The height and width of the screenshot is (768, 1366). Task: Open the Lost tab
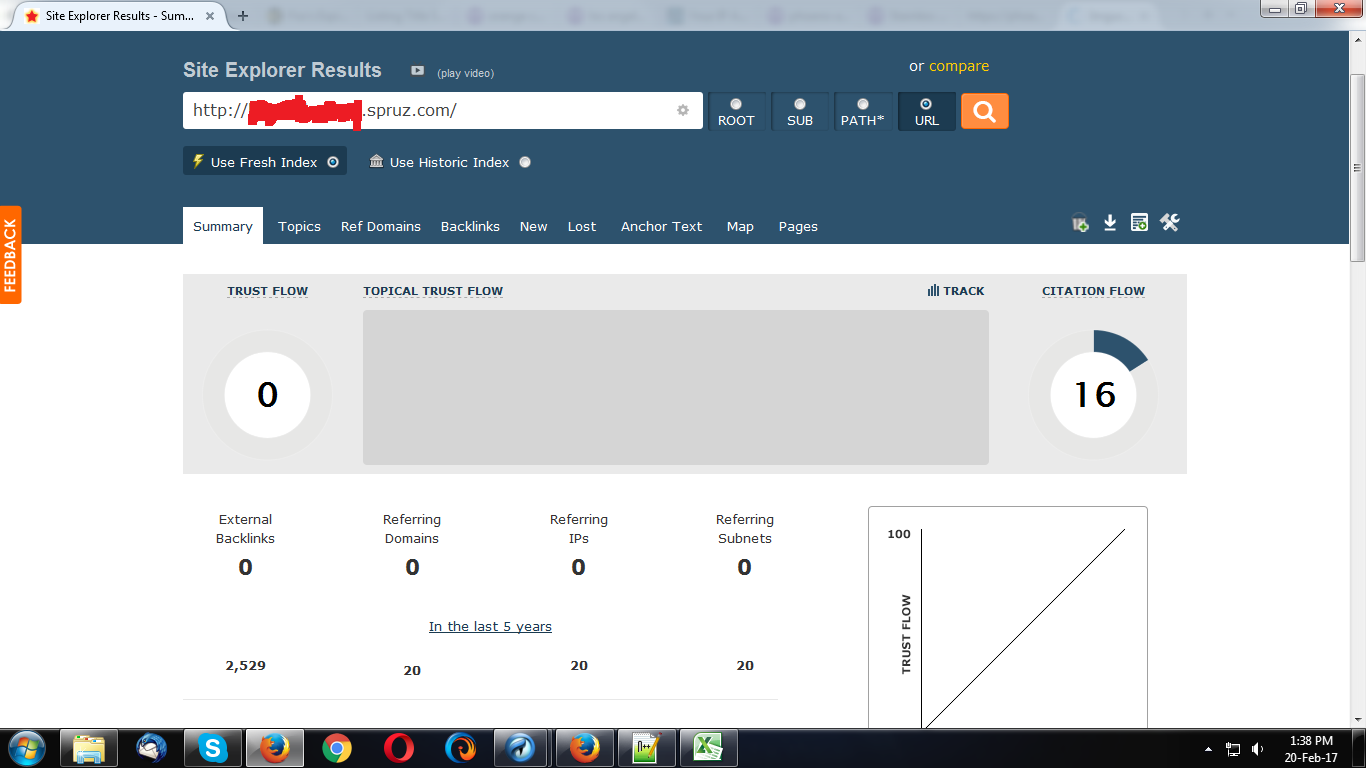(582, 226)
